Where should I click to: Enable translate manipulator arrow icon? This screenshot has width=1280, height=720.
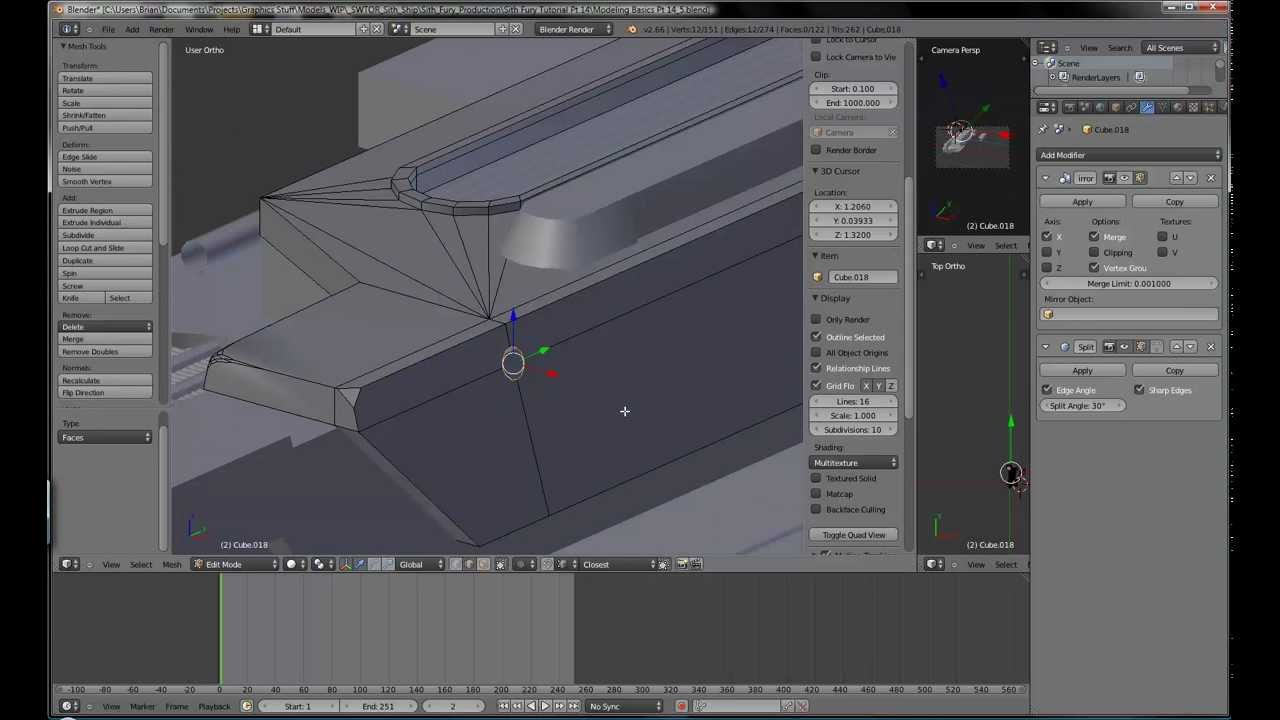(x=359, y=564)
